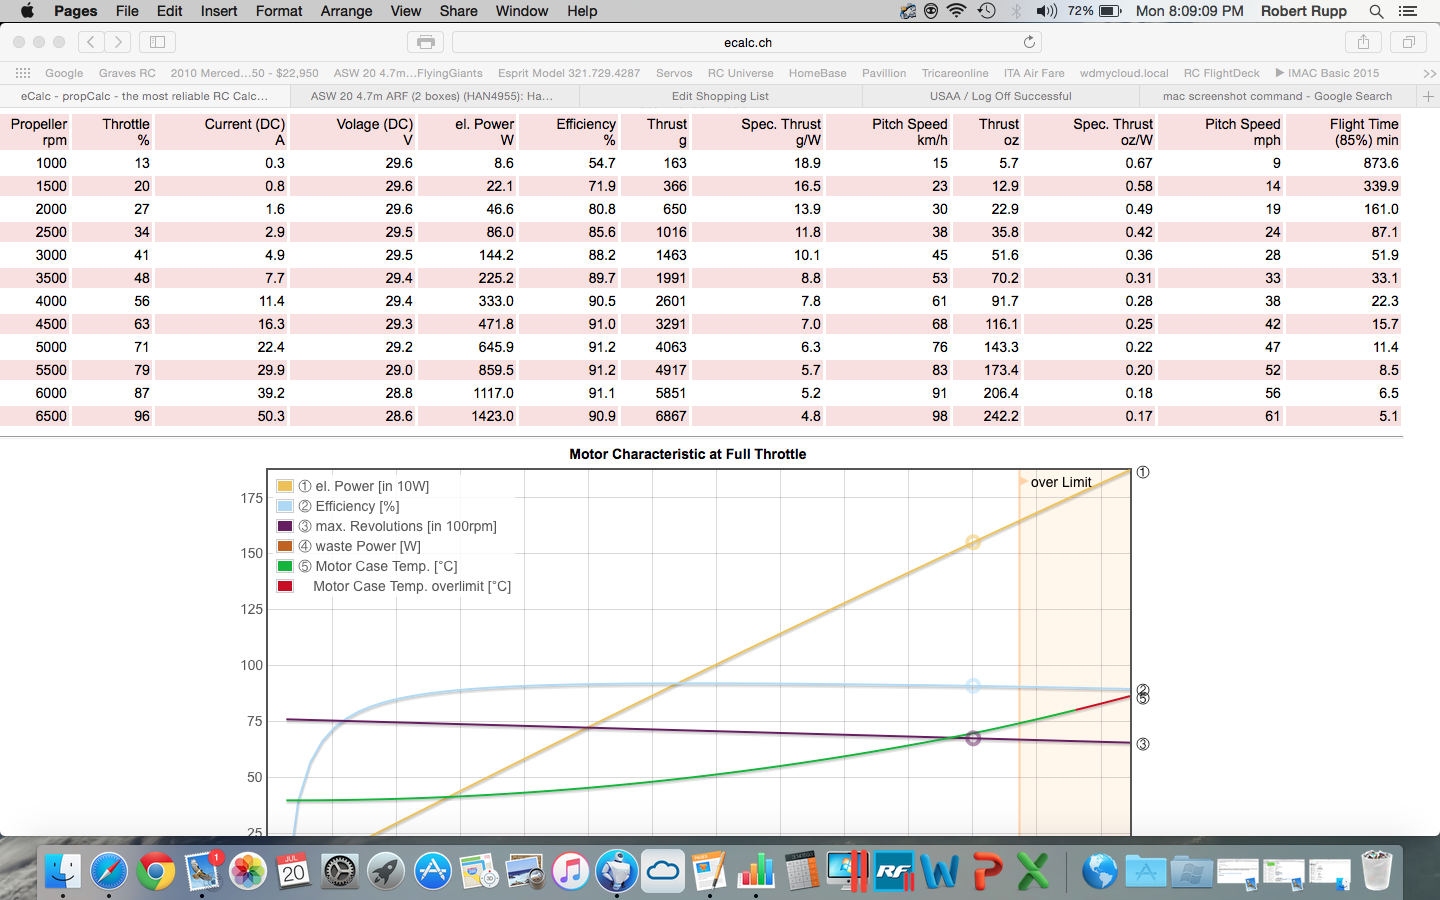The image size is (1440, 900).
Task: Open the Top Sites grid icon
Action: point(22,73)
